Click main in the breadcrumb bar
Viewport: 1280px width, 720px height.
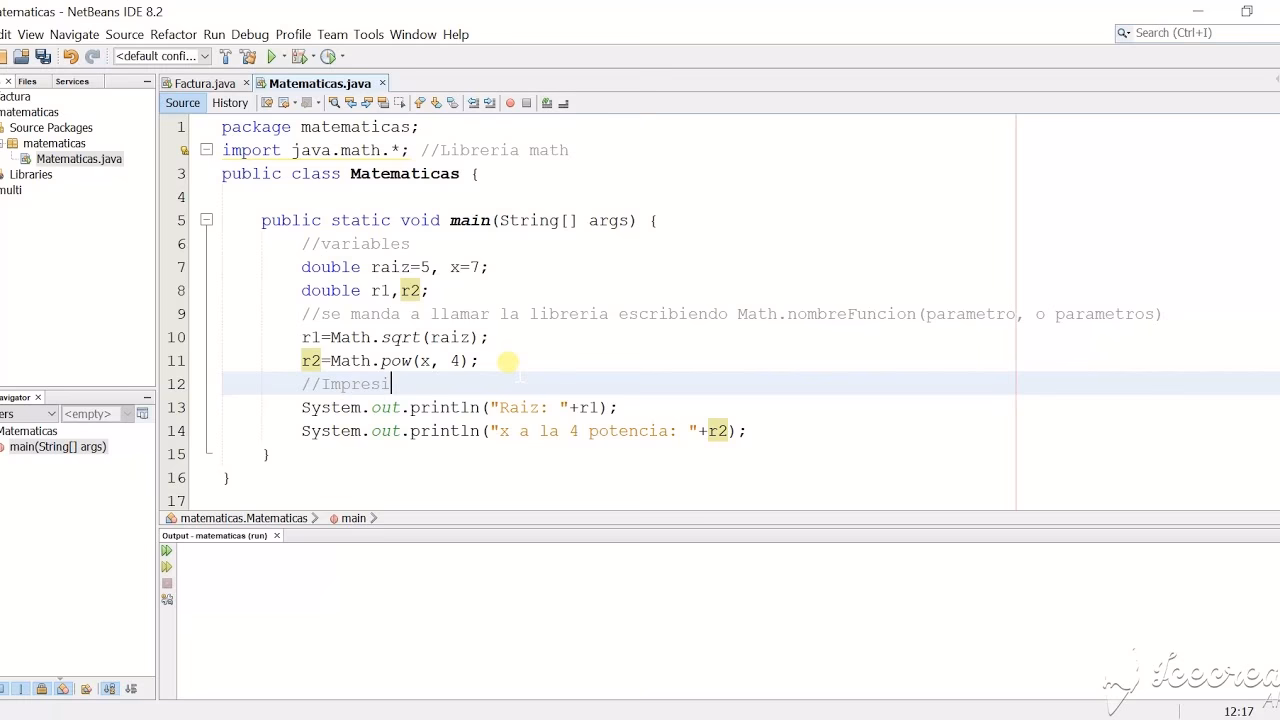[353, 518]
